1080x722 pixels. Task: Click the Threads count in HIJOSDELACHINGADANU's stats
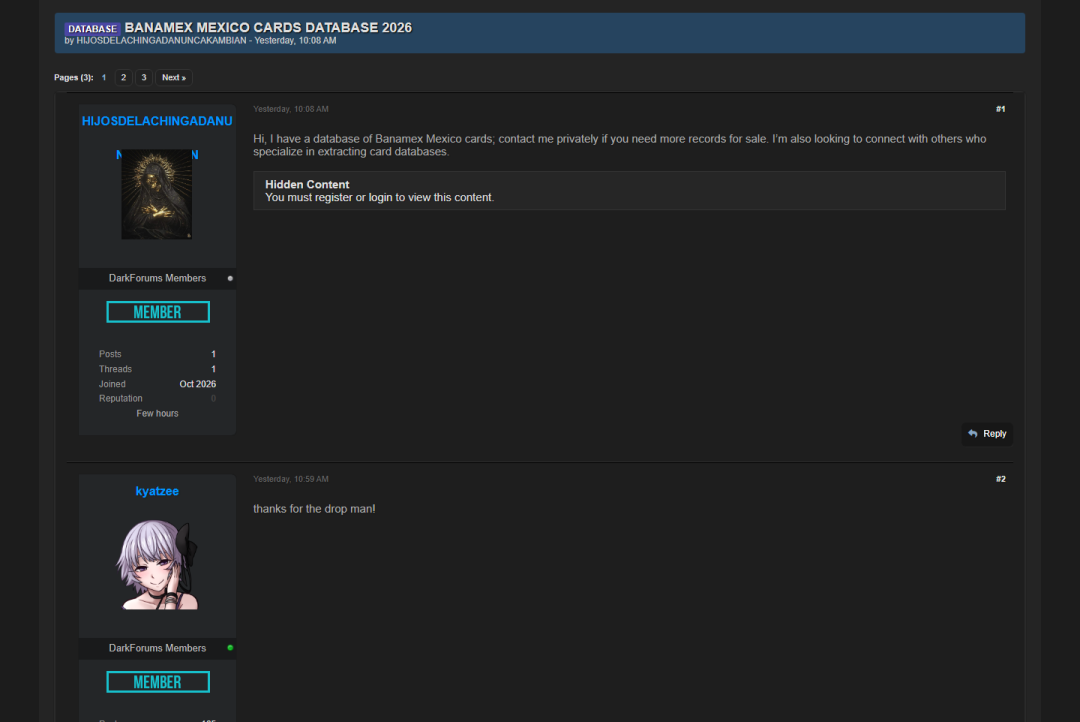(214, 369)
